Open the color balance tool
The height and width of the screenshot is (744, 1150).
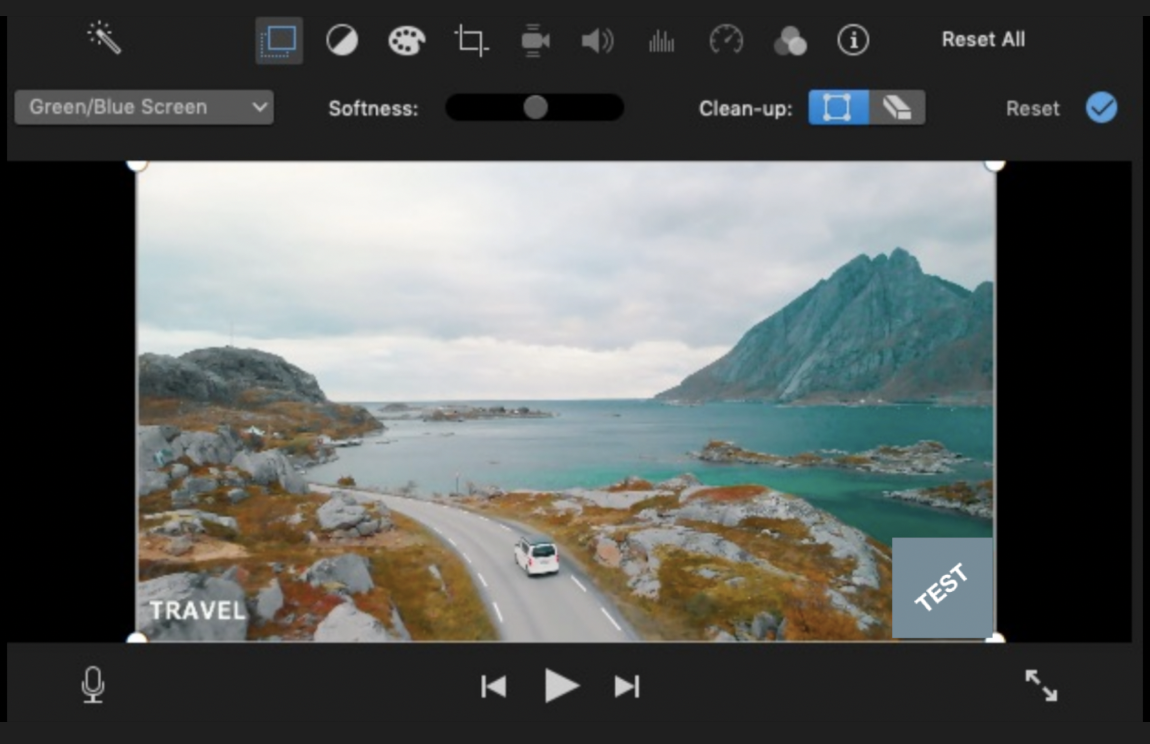point(342,40)
